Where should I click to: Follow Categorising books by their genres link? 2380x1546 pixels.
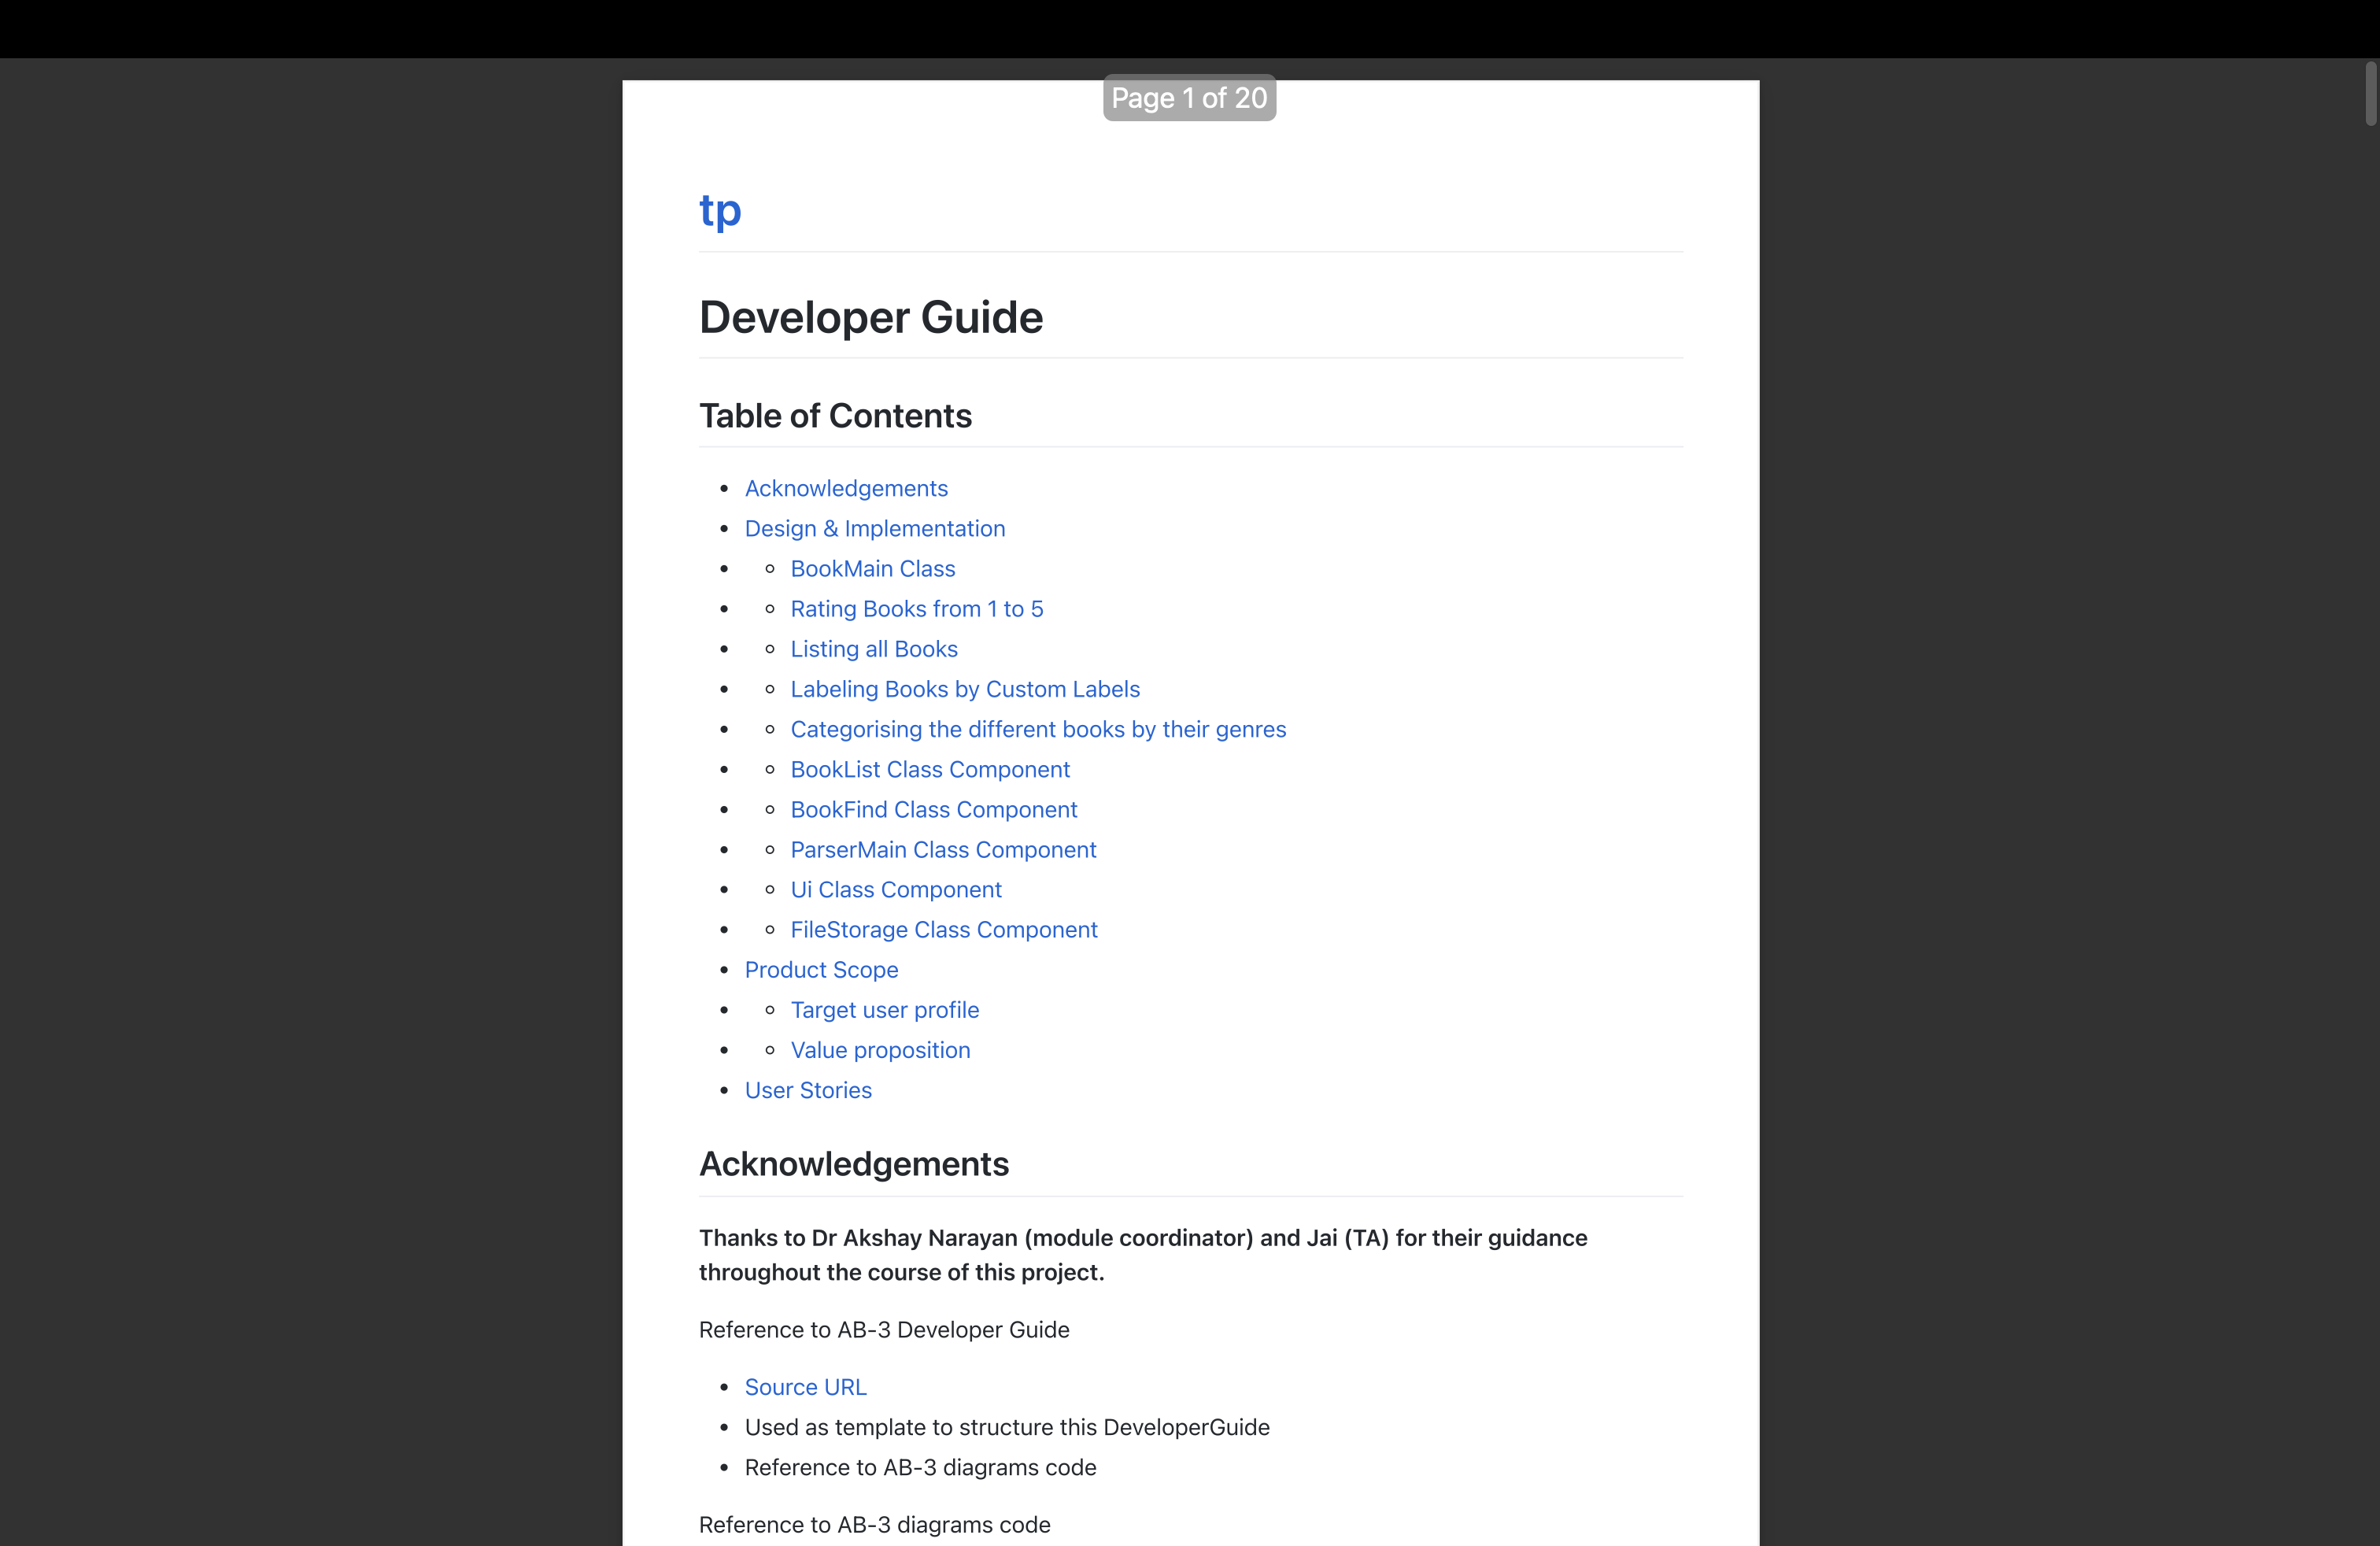[1037, 729]
